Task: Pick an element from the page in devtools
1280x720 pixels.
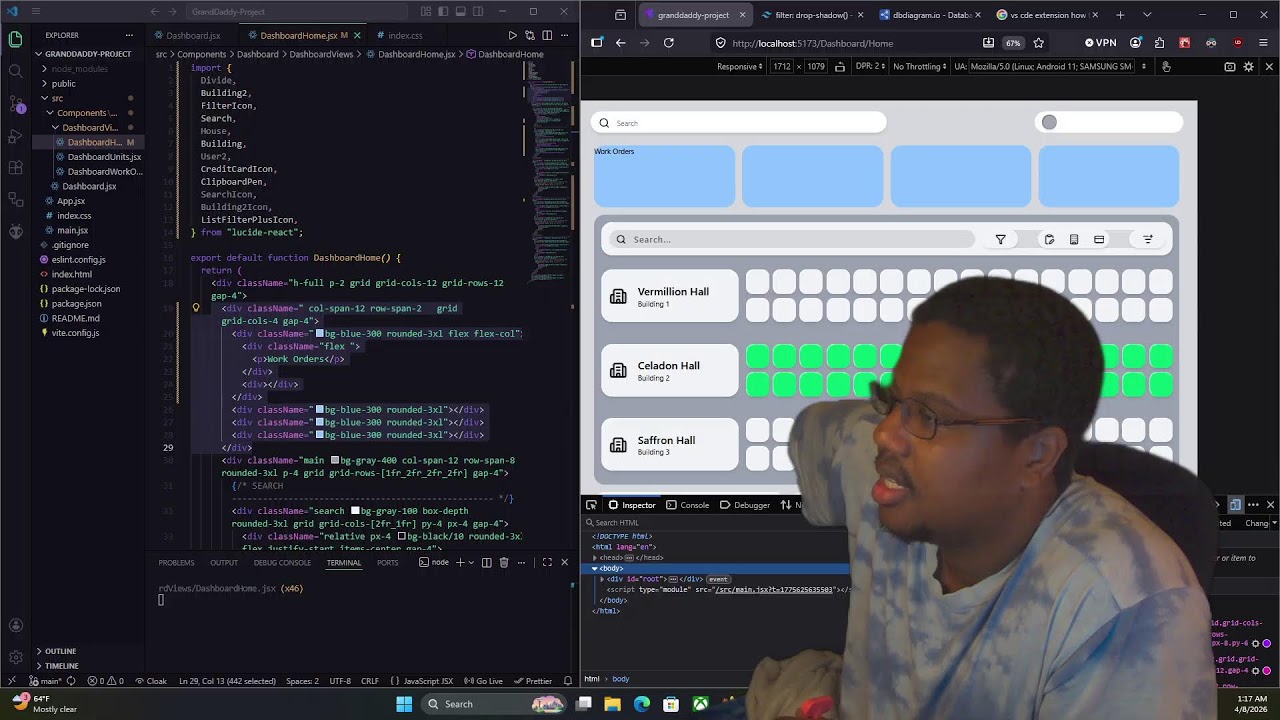Action: pyautogui.click(x=591, y=505)
